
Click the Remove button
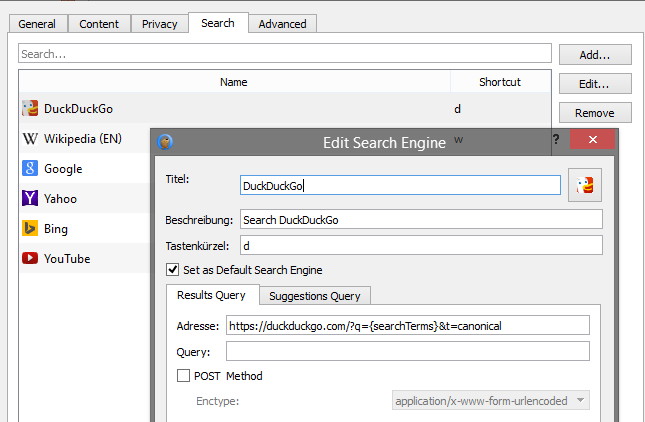click(x=595, y=113)
